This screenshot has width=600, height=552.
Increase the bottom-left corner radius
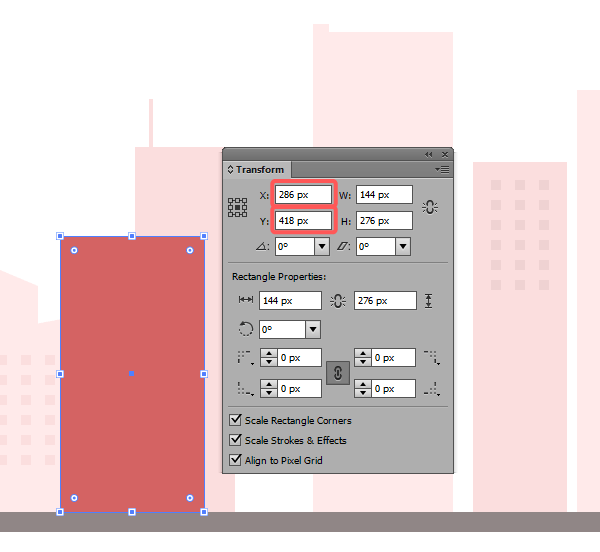pyautogui.click(x=269, y=384)
